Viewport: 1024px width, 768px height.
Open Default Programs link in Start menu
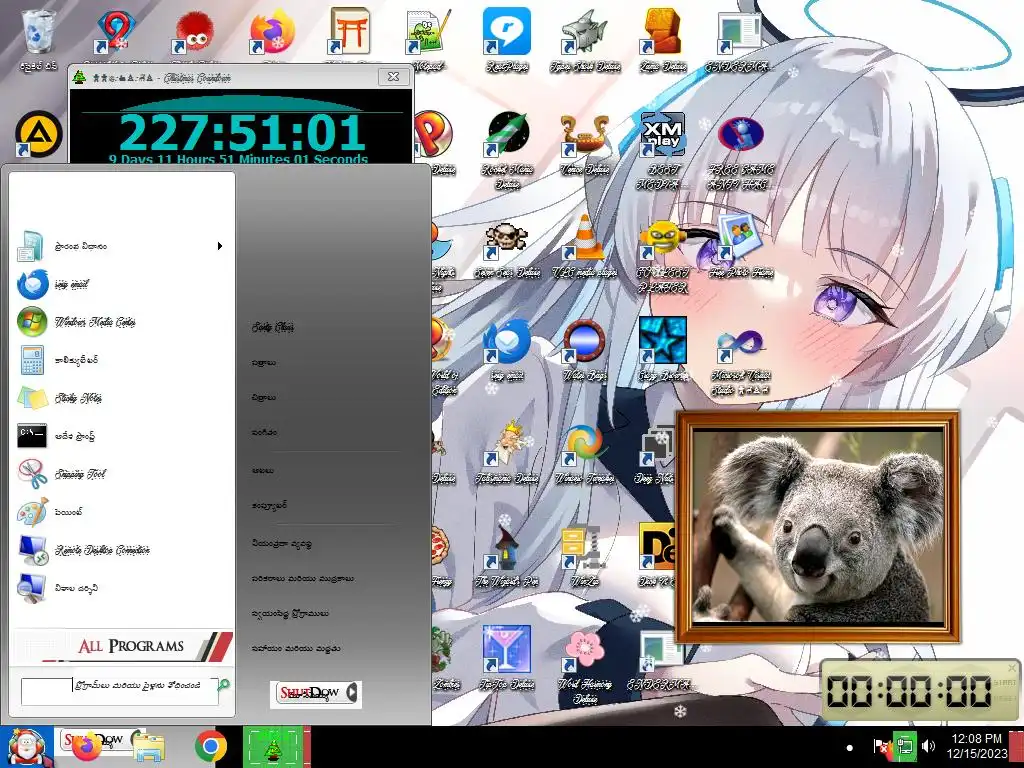(x=290, y=613)
